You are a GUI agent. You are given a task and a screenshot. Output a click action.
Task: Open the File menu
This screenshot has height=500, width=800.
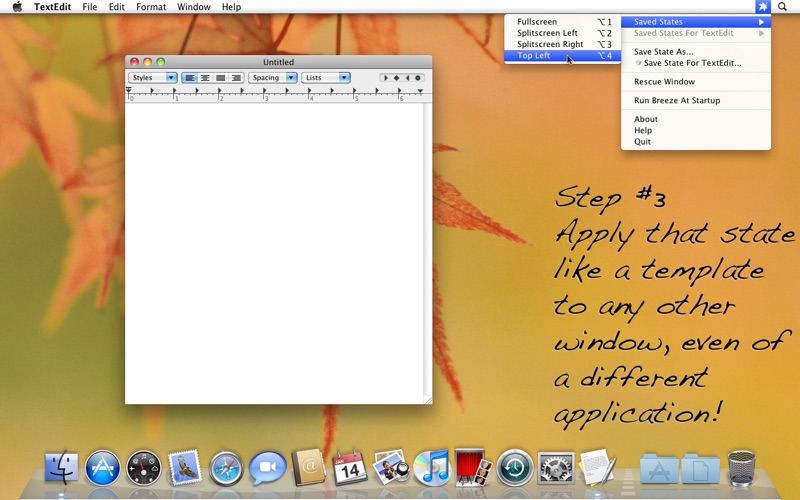pyautogui.click(x=90, y=7)
